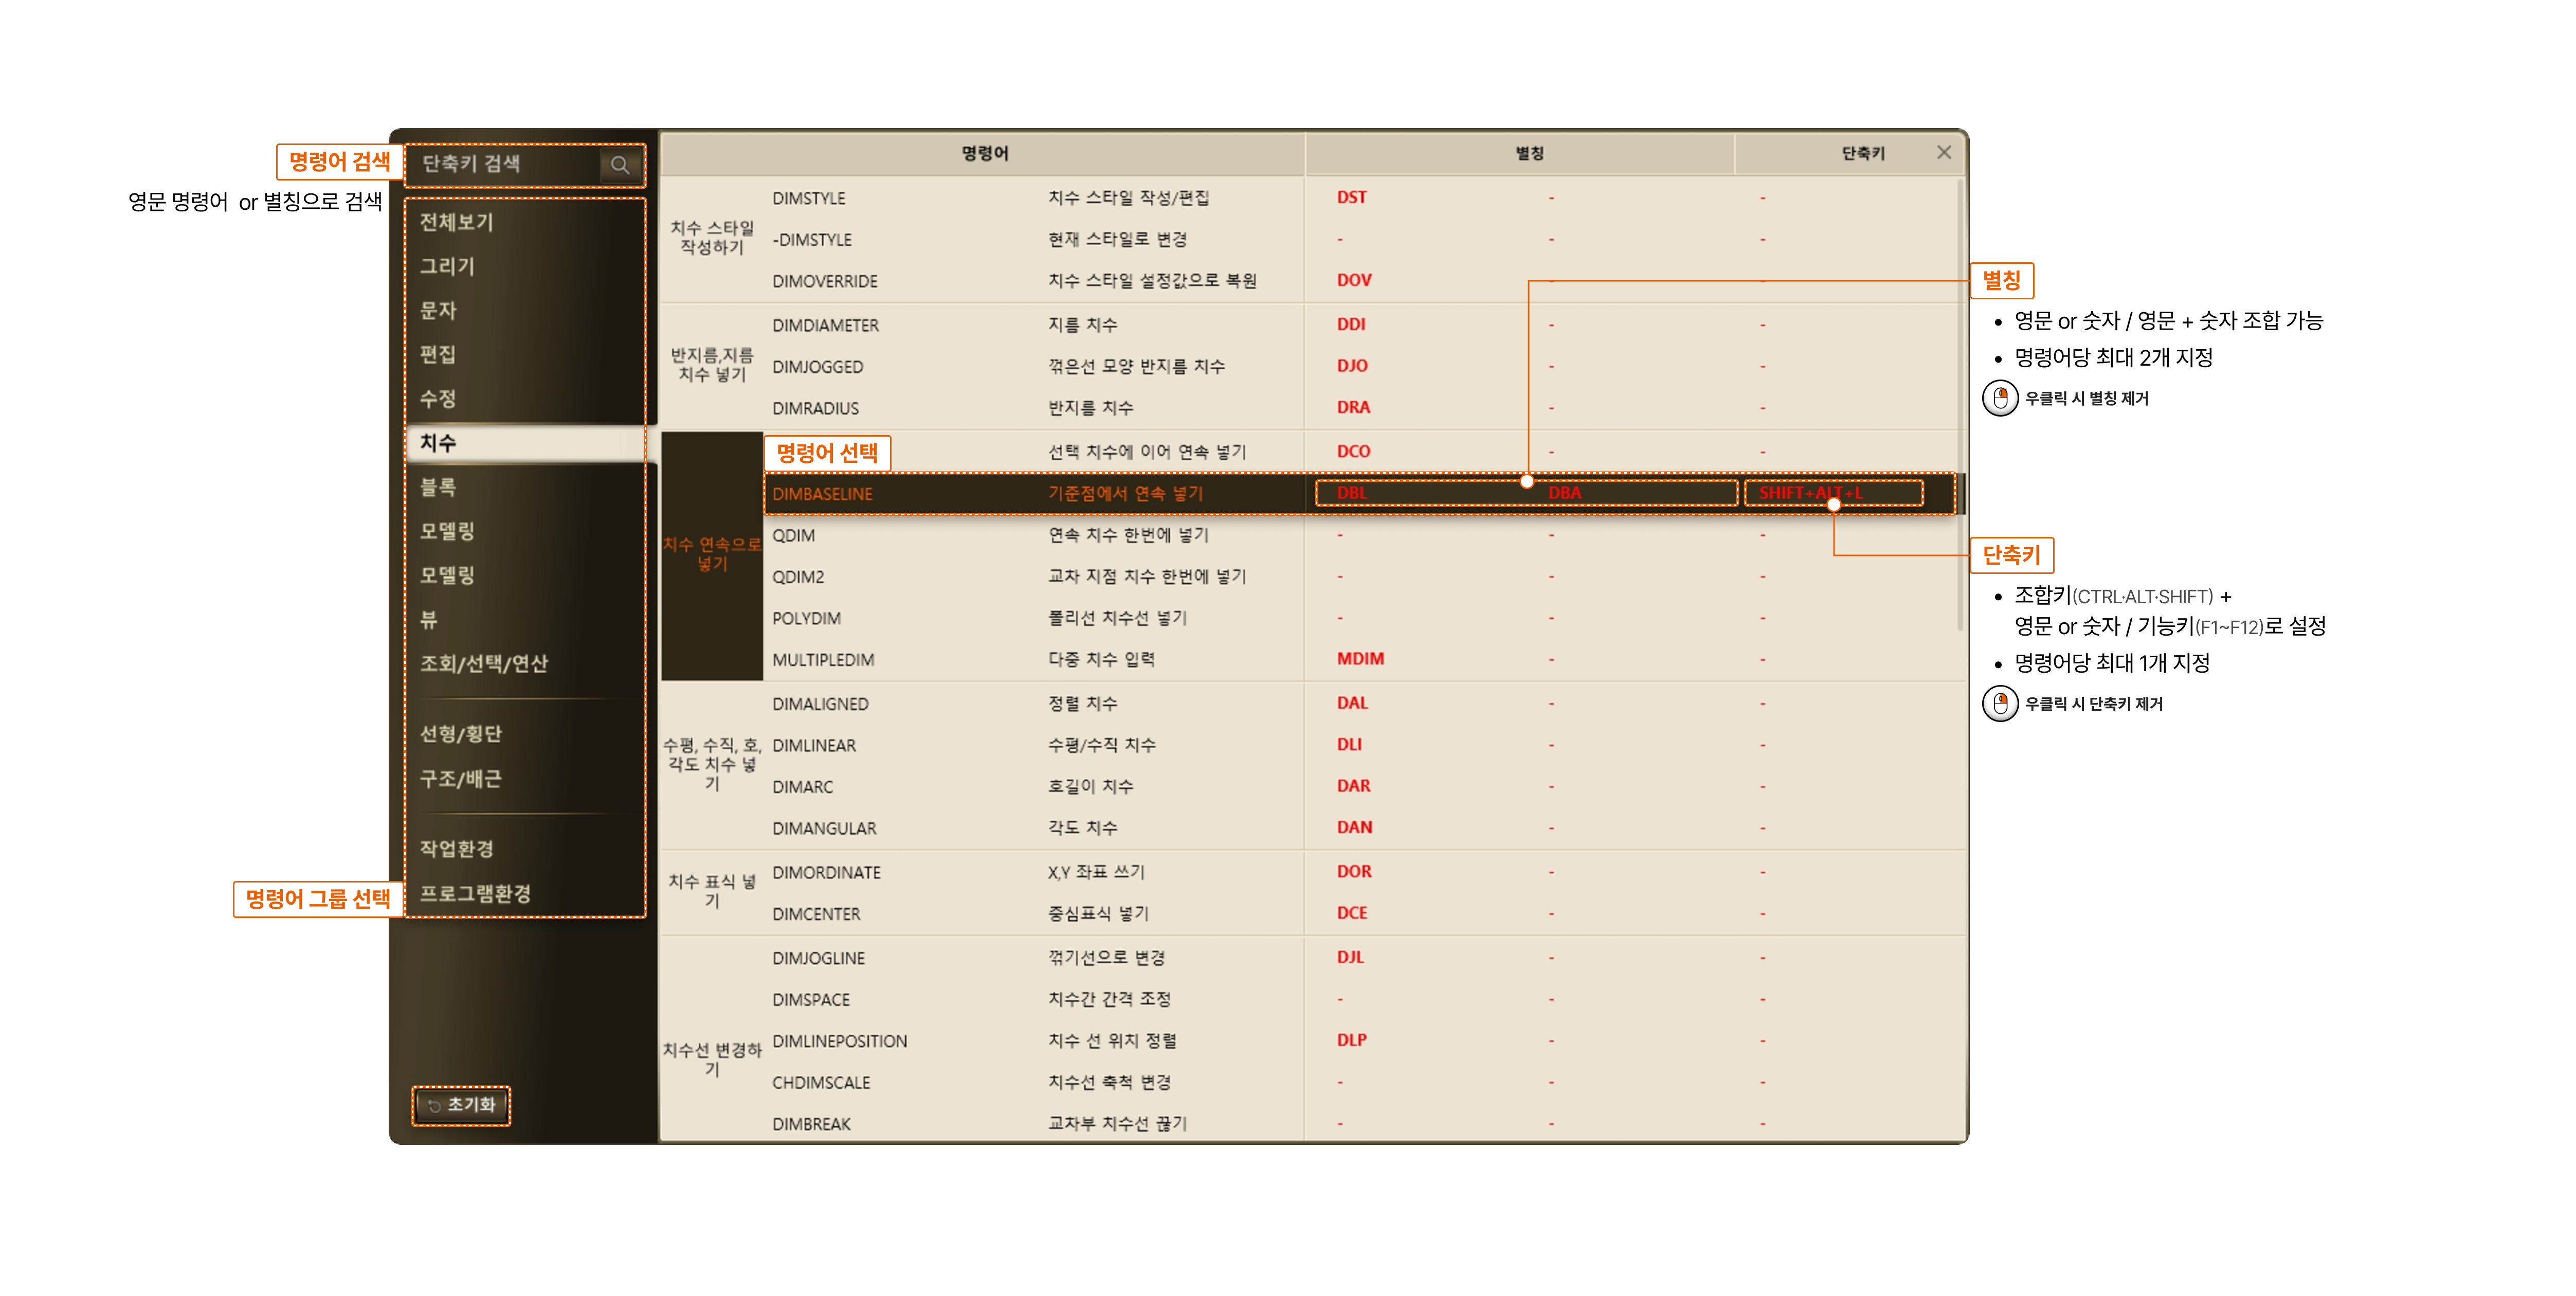The height and width of the screenshot is (1296, 2576).
Task: Click the upper mouse icon at right
Action: pos(2000,398)
